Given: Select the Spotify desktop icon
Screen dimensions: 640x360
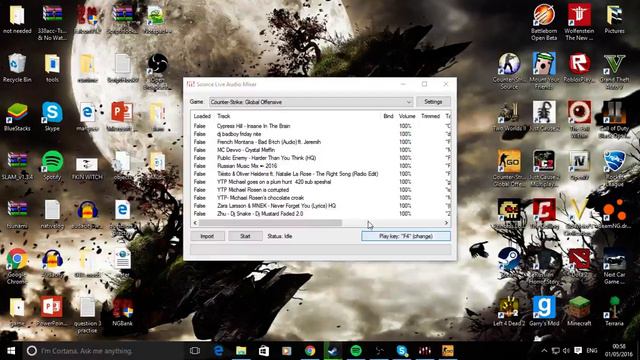Looking at the screenshot, I should tap(52, 165).
